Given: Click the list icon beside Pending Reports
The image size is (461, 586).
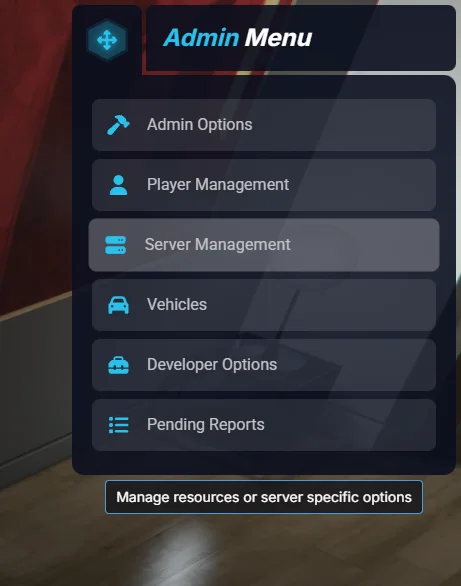Looking at the screenshot, I should point(118,425).
